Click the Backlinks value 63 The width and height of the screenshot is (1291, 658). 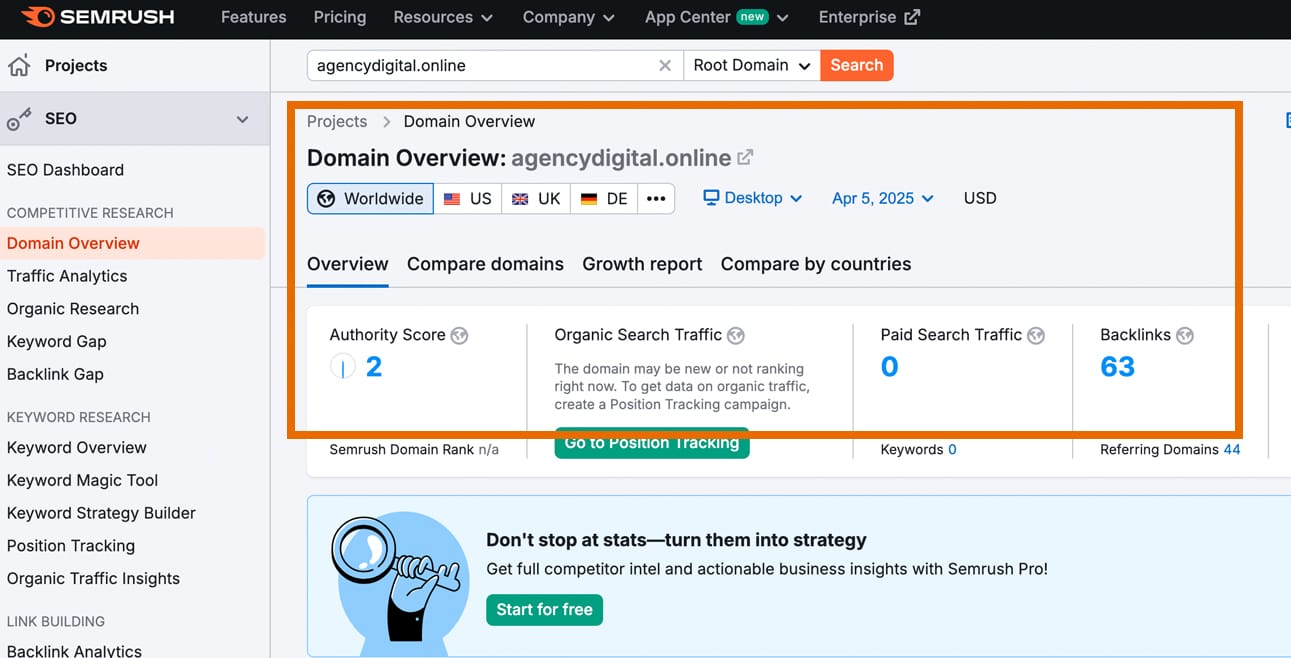pyautogui.click(x=1117, y=367)
